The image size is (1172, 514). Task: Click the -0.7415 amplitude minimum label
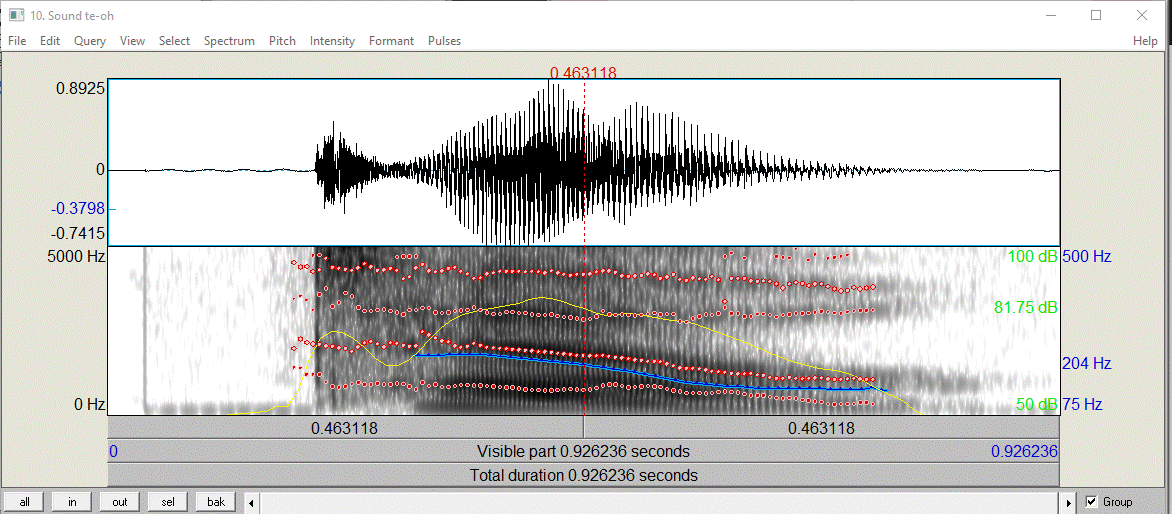point(78,234)
